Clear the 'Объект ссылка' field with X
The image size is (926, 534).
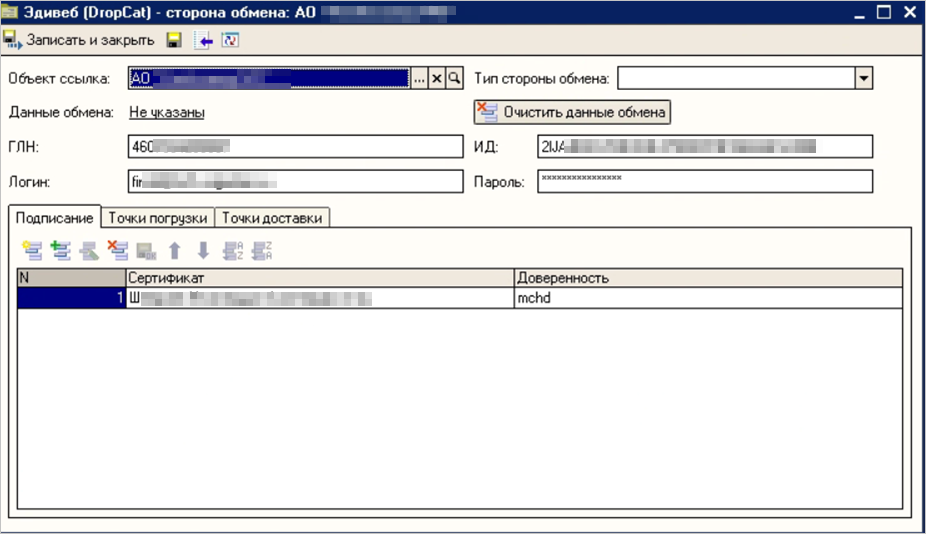point(436,79)
